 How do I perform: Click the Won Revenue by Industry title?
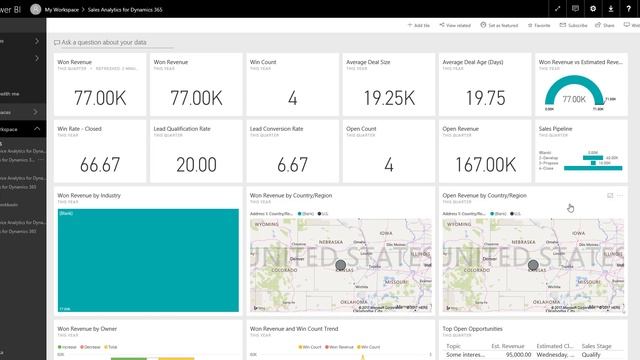pyautogui.click(x=89, y=196)
